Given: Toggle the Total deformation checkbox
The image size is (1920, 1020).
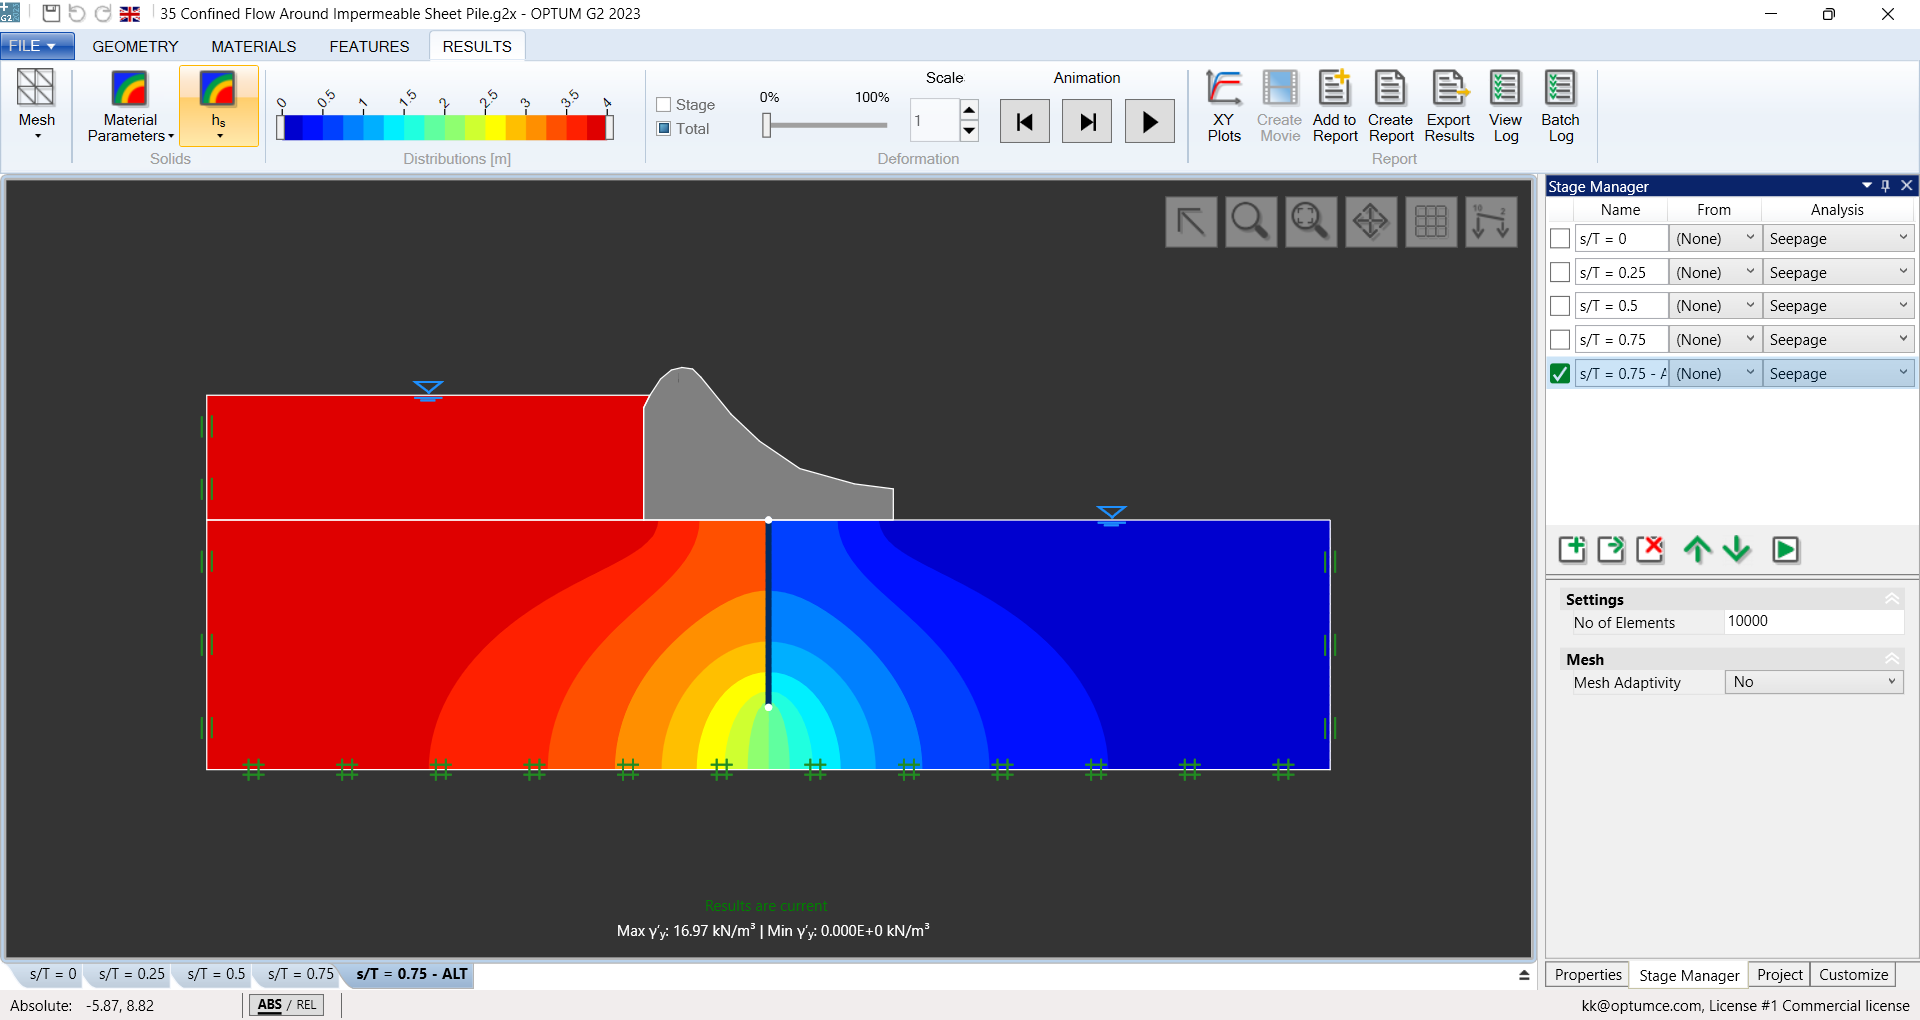Looking at the screenshot, I should click(663, 128).
